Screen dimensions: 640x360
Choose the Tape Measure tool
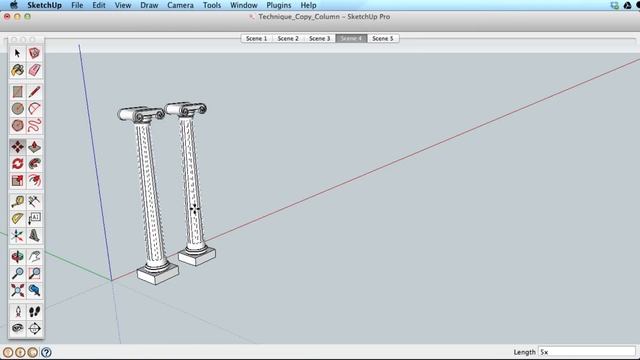click(17, 202)
